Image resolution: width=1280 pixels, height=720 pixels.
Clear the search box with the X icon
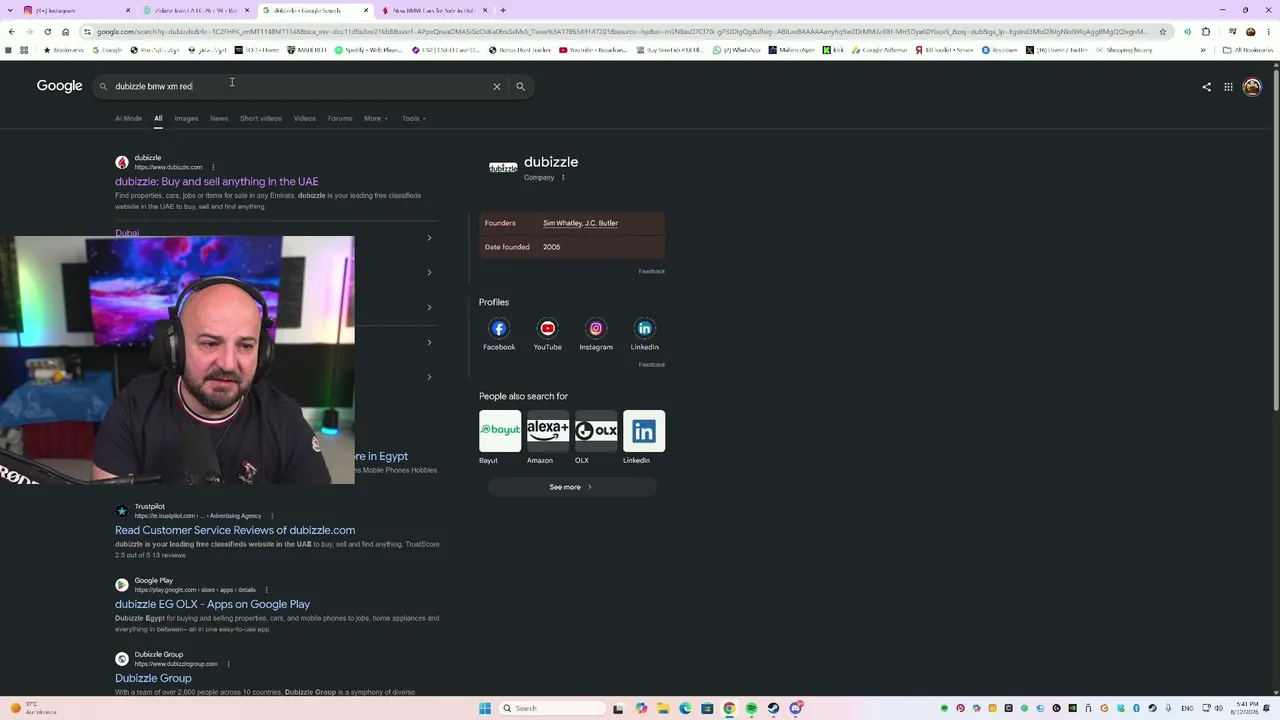coord(496,86)
